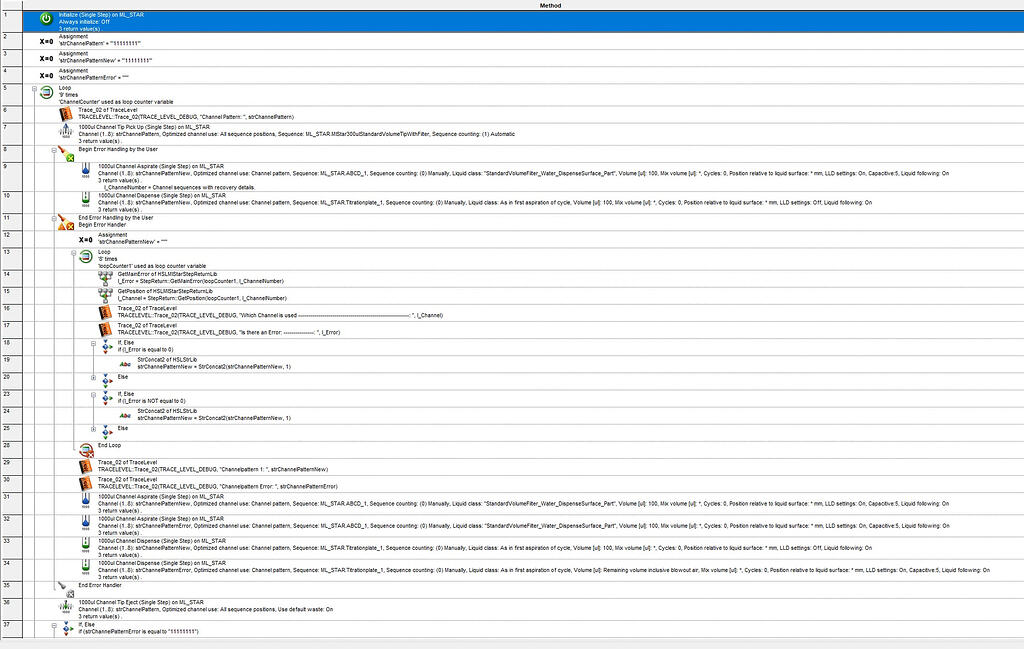
Task: Select the End Error Handler step on line 35
Action: [100, 585]
